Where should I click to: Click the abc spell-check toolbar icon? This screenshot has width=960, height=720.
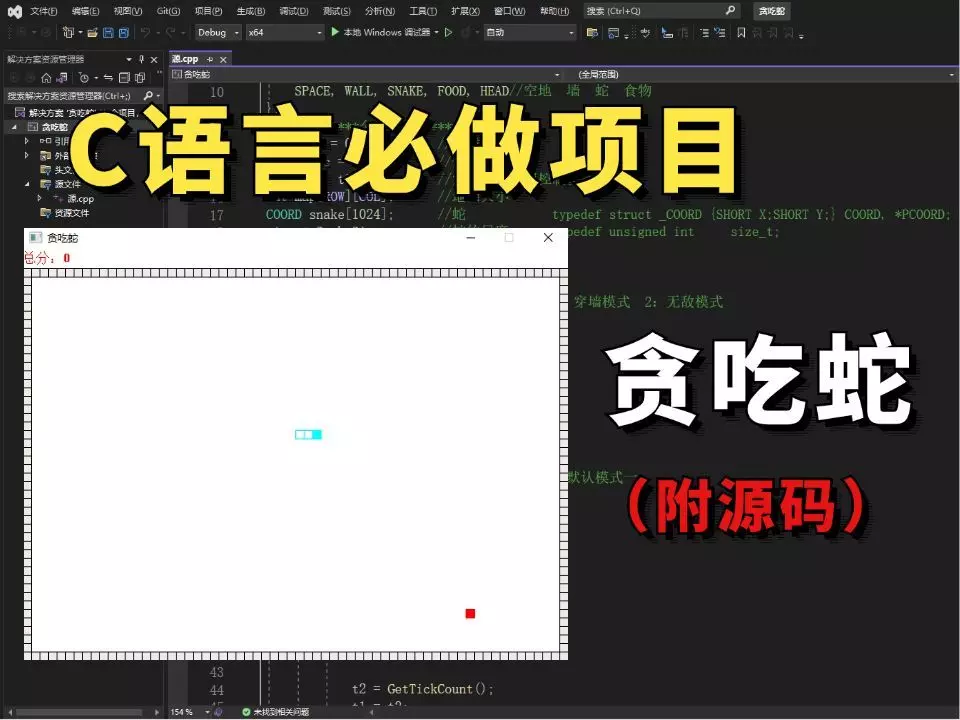pyautogui.click(x=645, y=32)
